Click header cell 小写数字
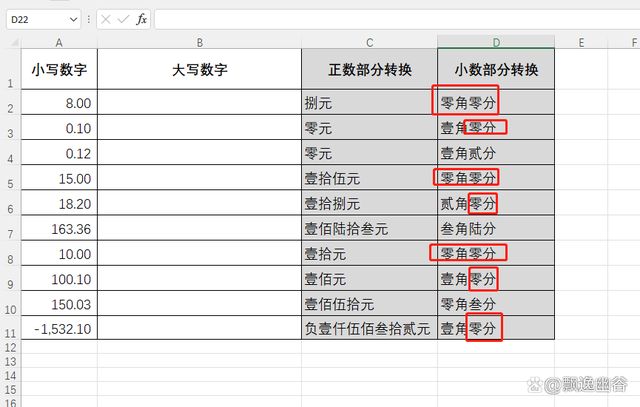This screenshot has width=640, height=407. coord(59,69)
